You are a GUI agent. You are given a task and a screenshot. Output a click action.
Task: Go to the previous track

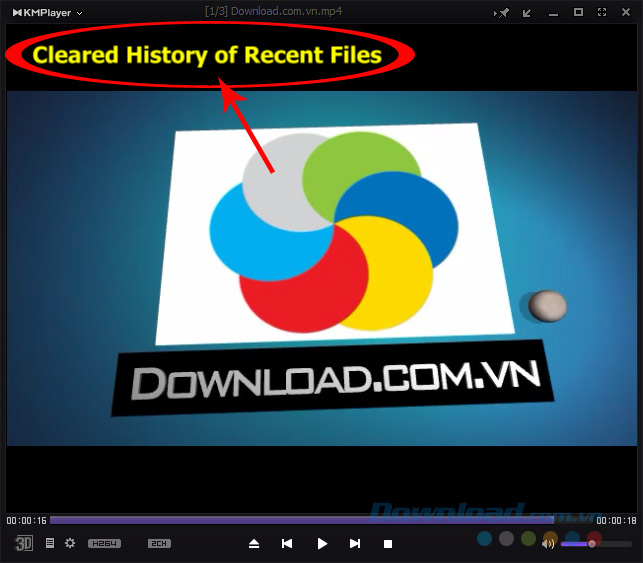pos(287,544)
